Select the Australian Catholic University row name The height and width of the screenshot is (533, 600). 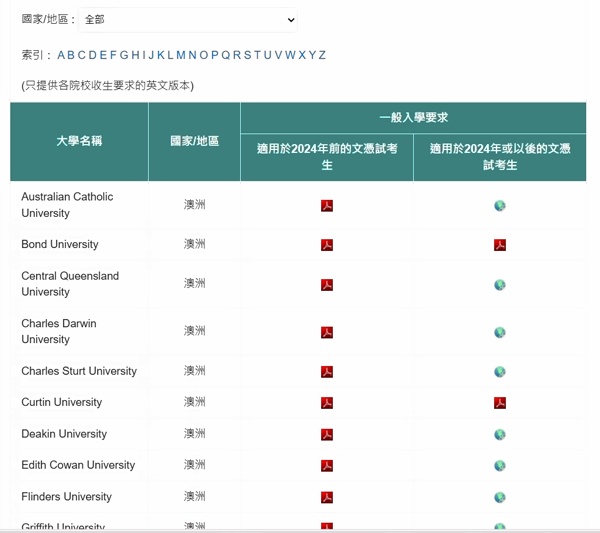[67, 205]
